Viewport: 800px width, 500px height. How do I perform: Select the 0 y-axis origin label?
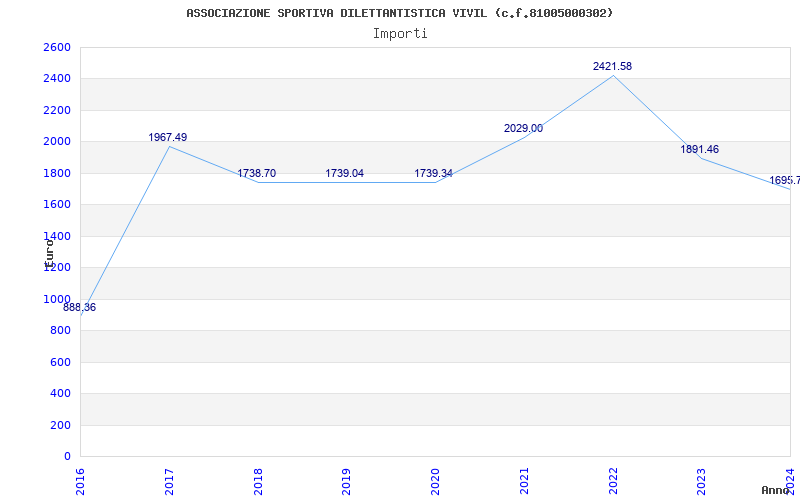coord(67,457)
